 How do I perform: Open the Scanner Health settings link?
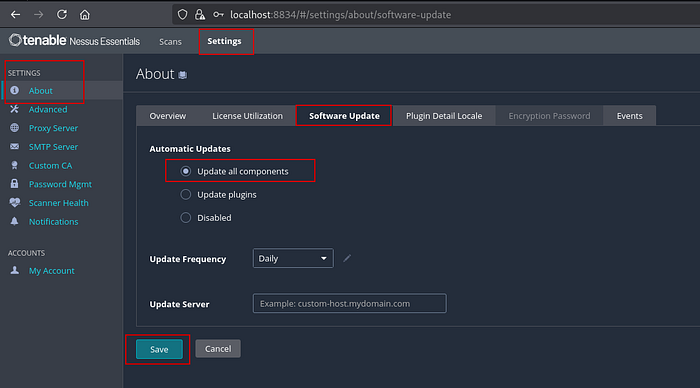[x=58, y=203]
